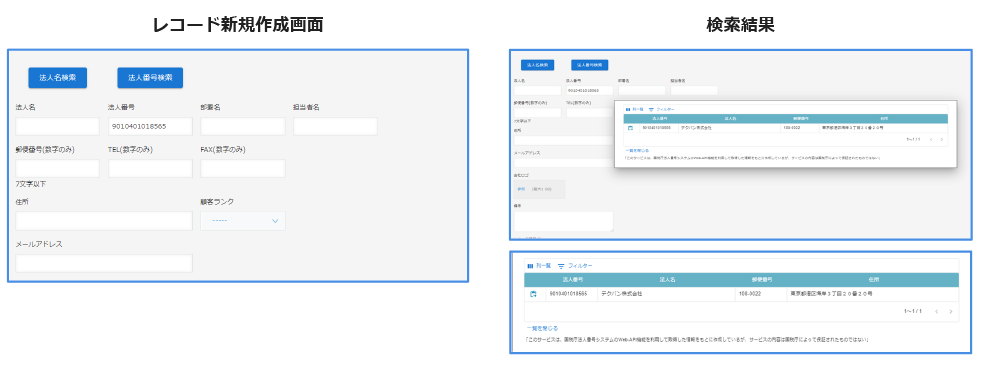981x365 pixels.
Task: Focus the 部署名 field in the creation form
Action: [x=243, y=126]
